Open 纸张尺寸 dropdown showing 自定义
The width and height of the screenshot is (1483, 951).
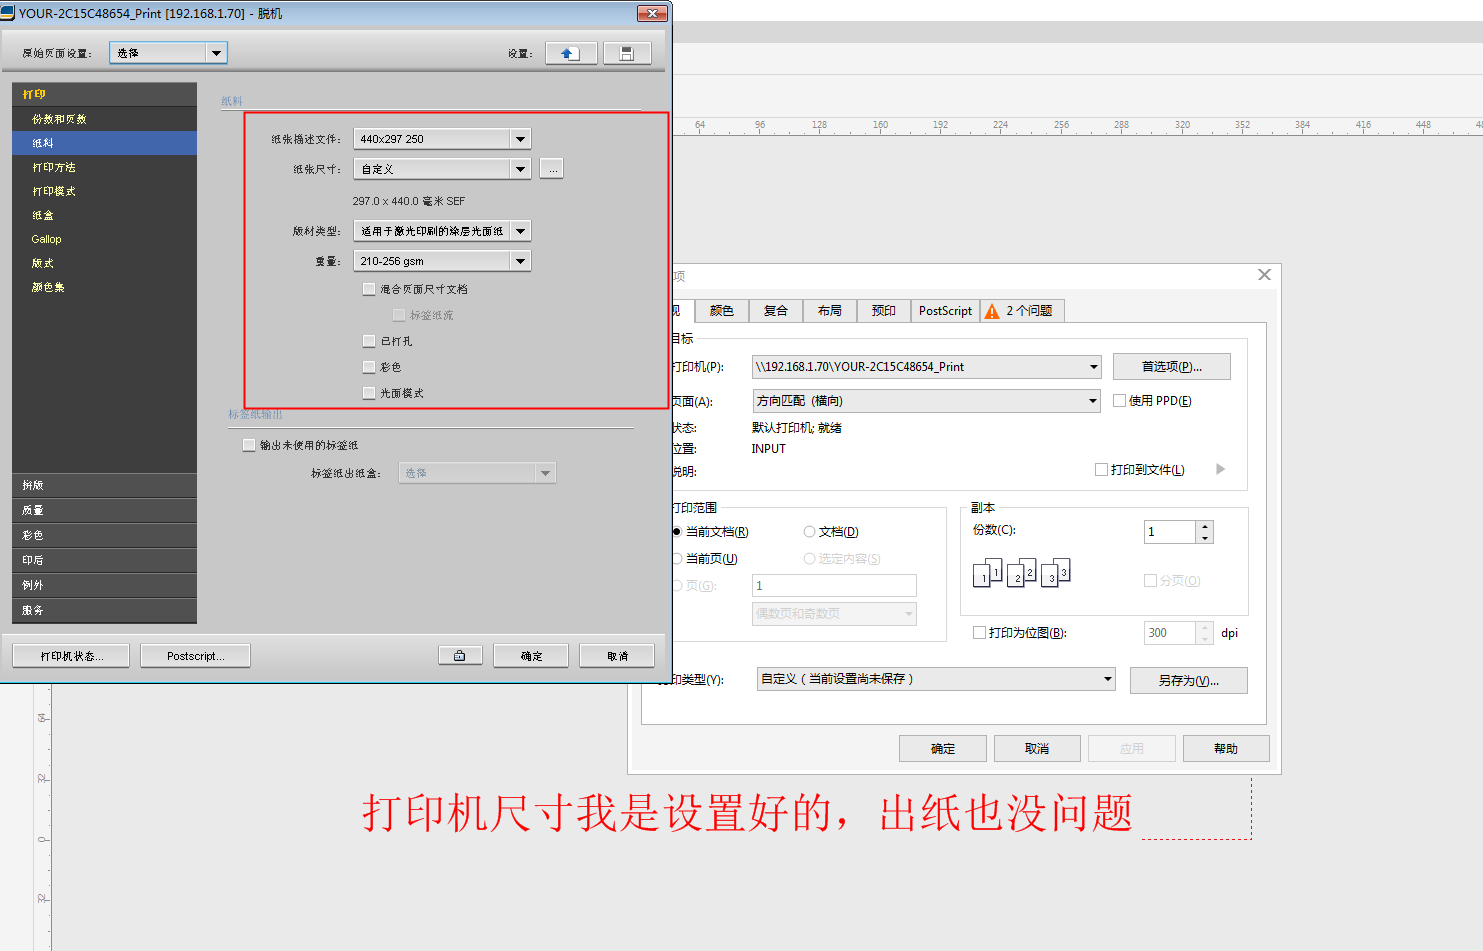tap(442, 169)
